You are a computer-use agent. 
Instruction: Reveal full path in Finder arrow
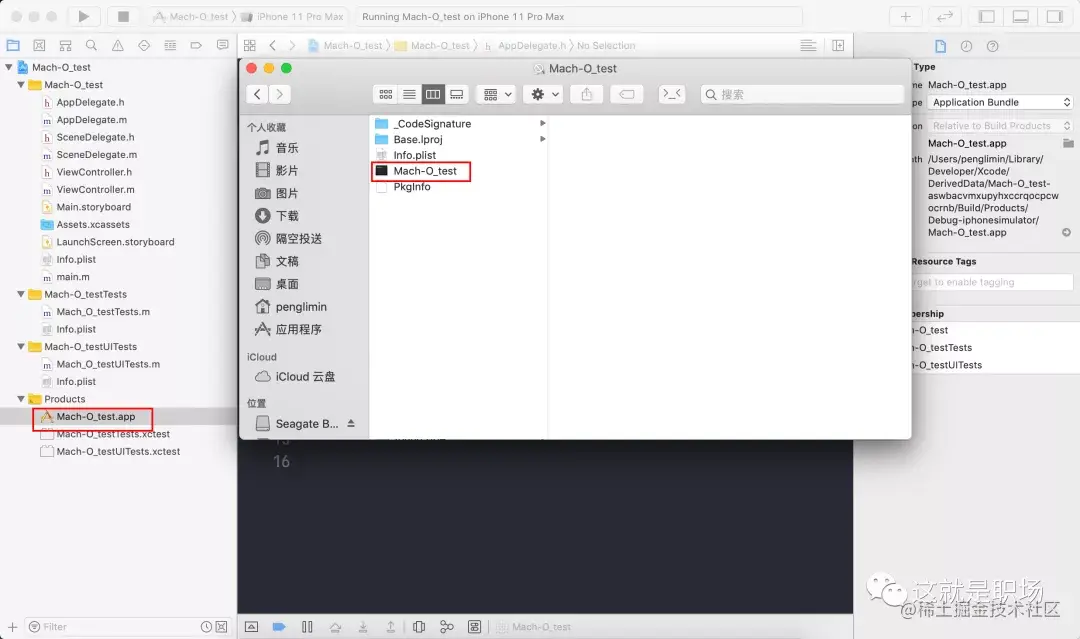point(1066,233)
